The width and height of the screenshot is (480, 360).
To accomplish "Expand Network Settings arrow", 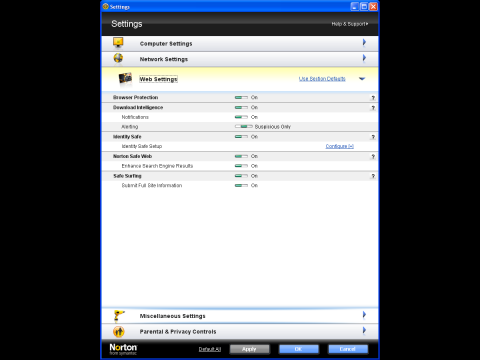I will tap(364, 58).
